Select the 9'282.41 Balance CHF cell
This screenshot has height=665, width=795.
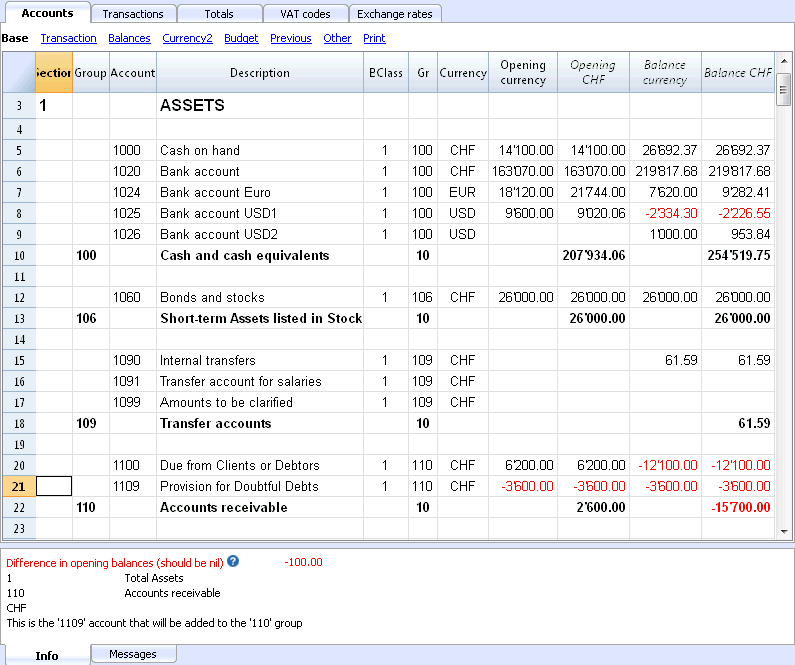738,193
